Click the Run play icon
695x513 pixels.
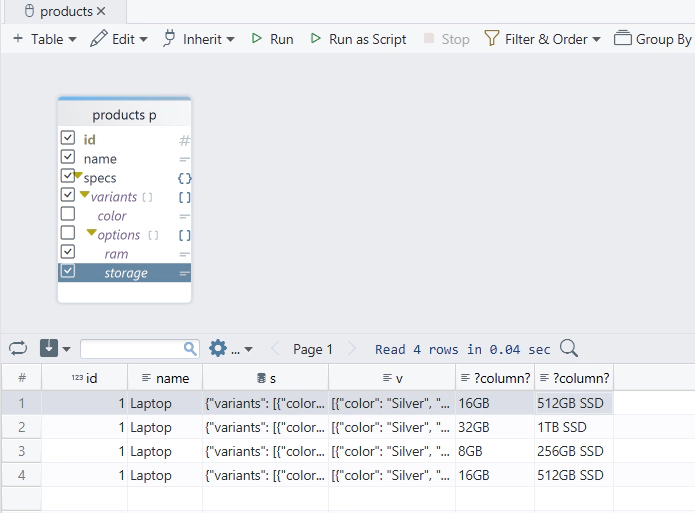tap(257, 39)
